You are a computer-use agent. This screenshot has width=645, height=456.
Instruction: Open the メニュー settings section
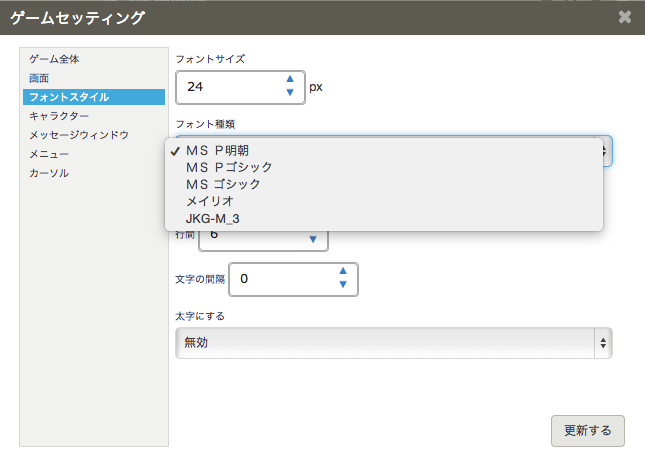click(x=49, y=154)
